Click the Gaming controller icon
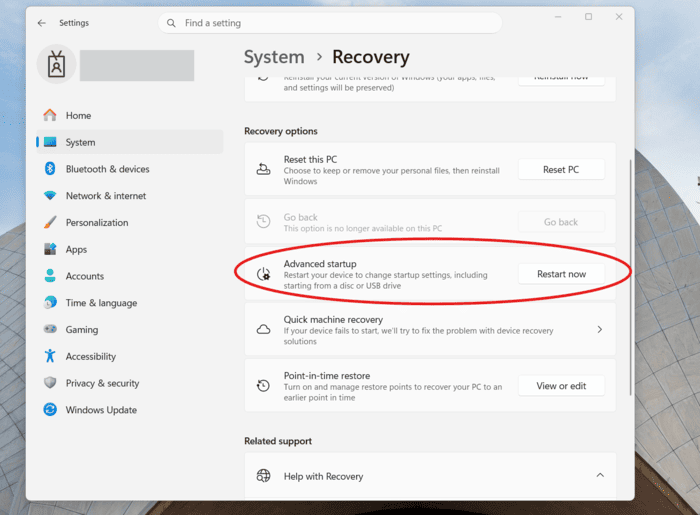Screen dimensions: 700x515 (50, 329)
